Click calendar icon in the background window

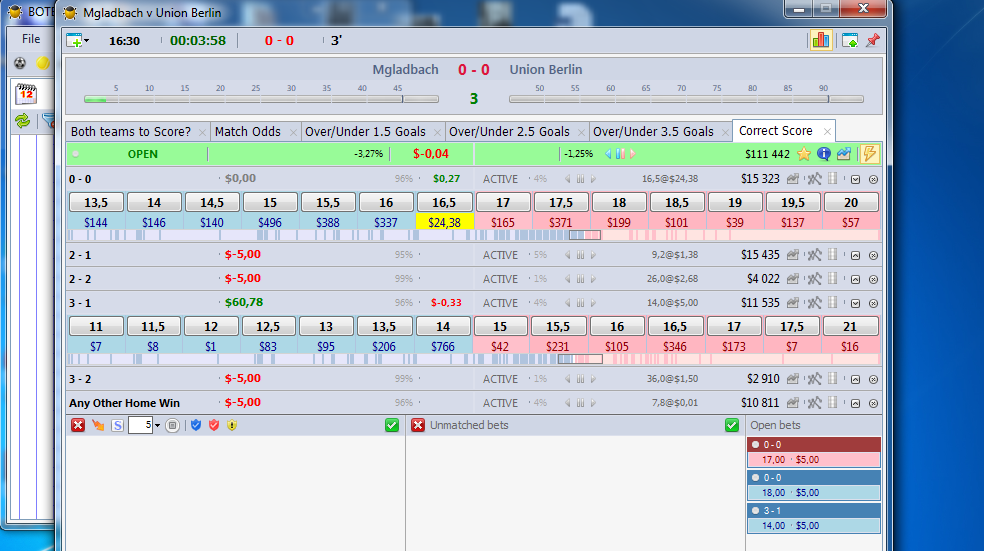pyautogui.click(x=26, y=94)
